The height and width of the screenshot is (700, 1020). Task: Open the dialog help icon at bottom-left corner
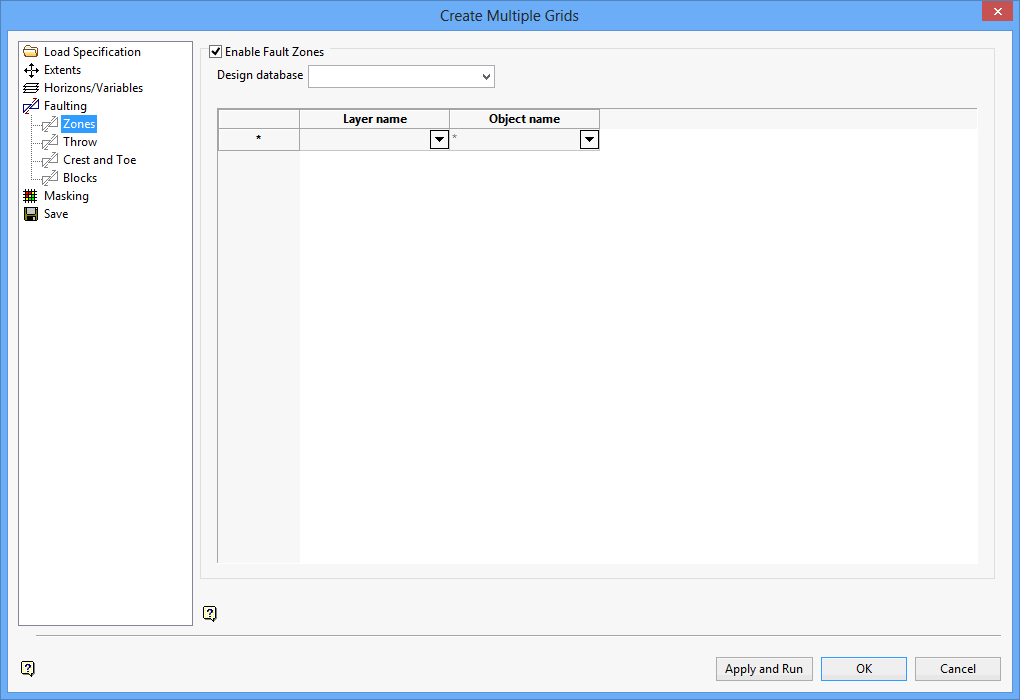(x=27, y=668)
